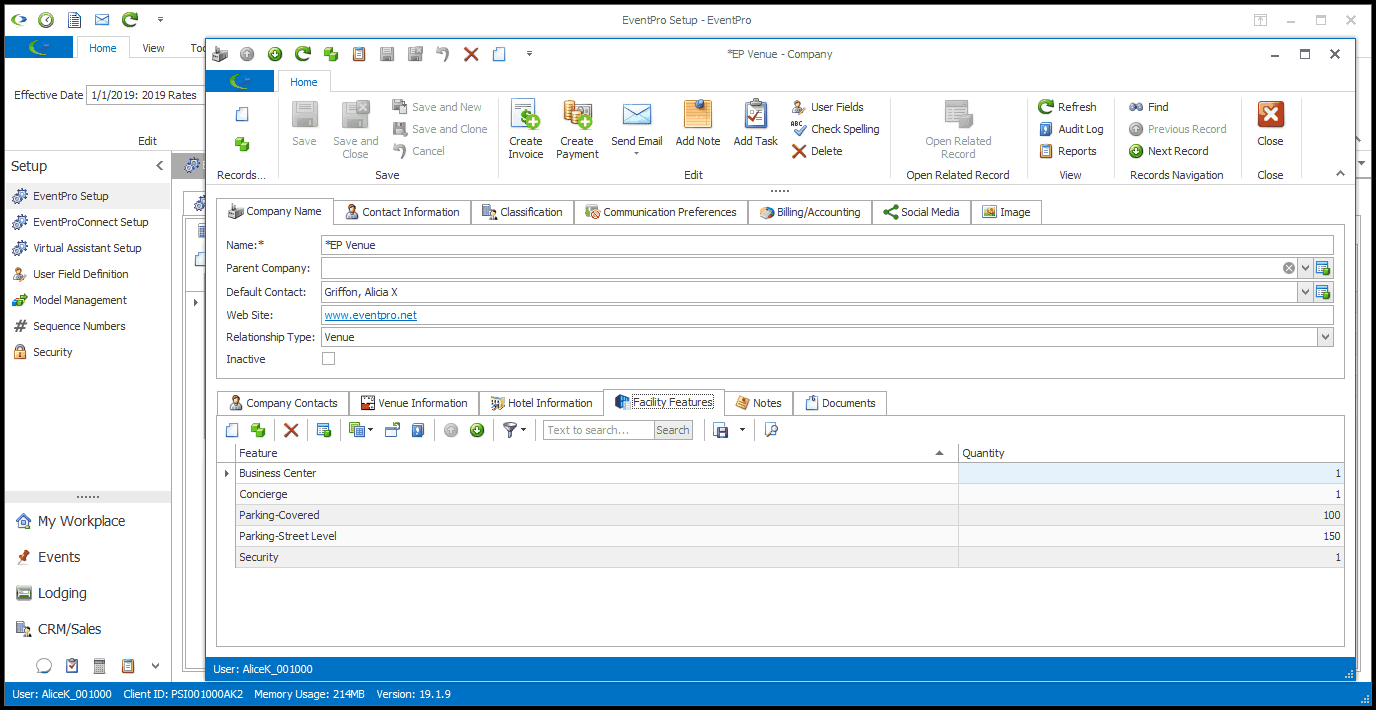Click the print preview magnifier in grid toolbar
Image resolution: width=1376 pixels, height=710 pixels.
click(x=771, y=430)
